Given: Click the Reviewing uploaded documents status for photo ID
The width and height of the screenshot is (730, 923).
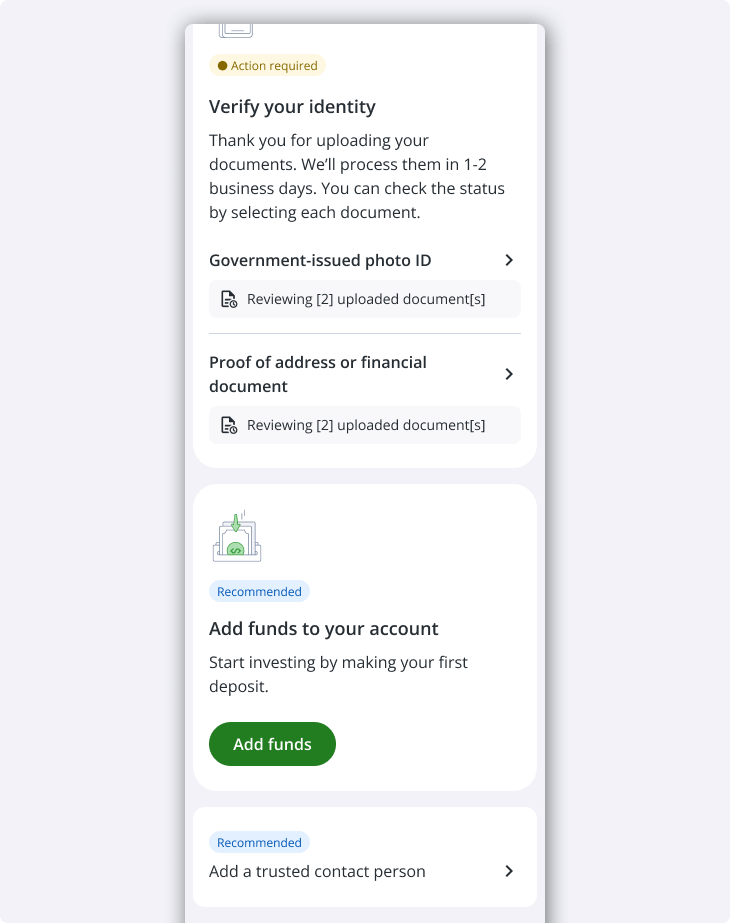Looking at the screenshot, I should point(366,299).
